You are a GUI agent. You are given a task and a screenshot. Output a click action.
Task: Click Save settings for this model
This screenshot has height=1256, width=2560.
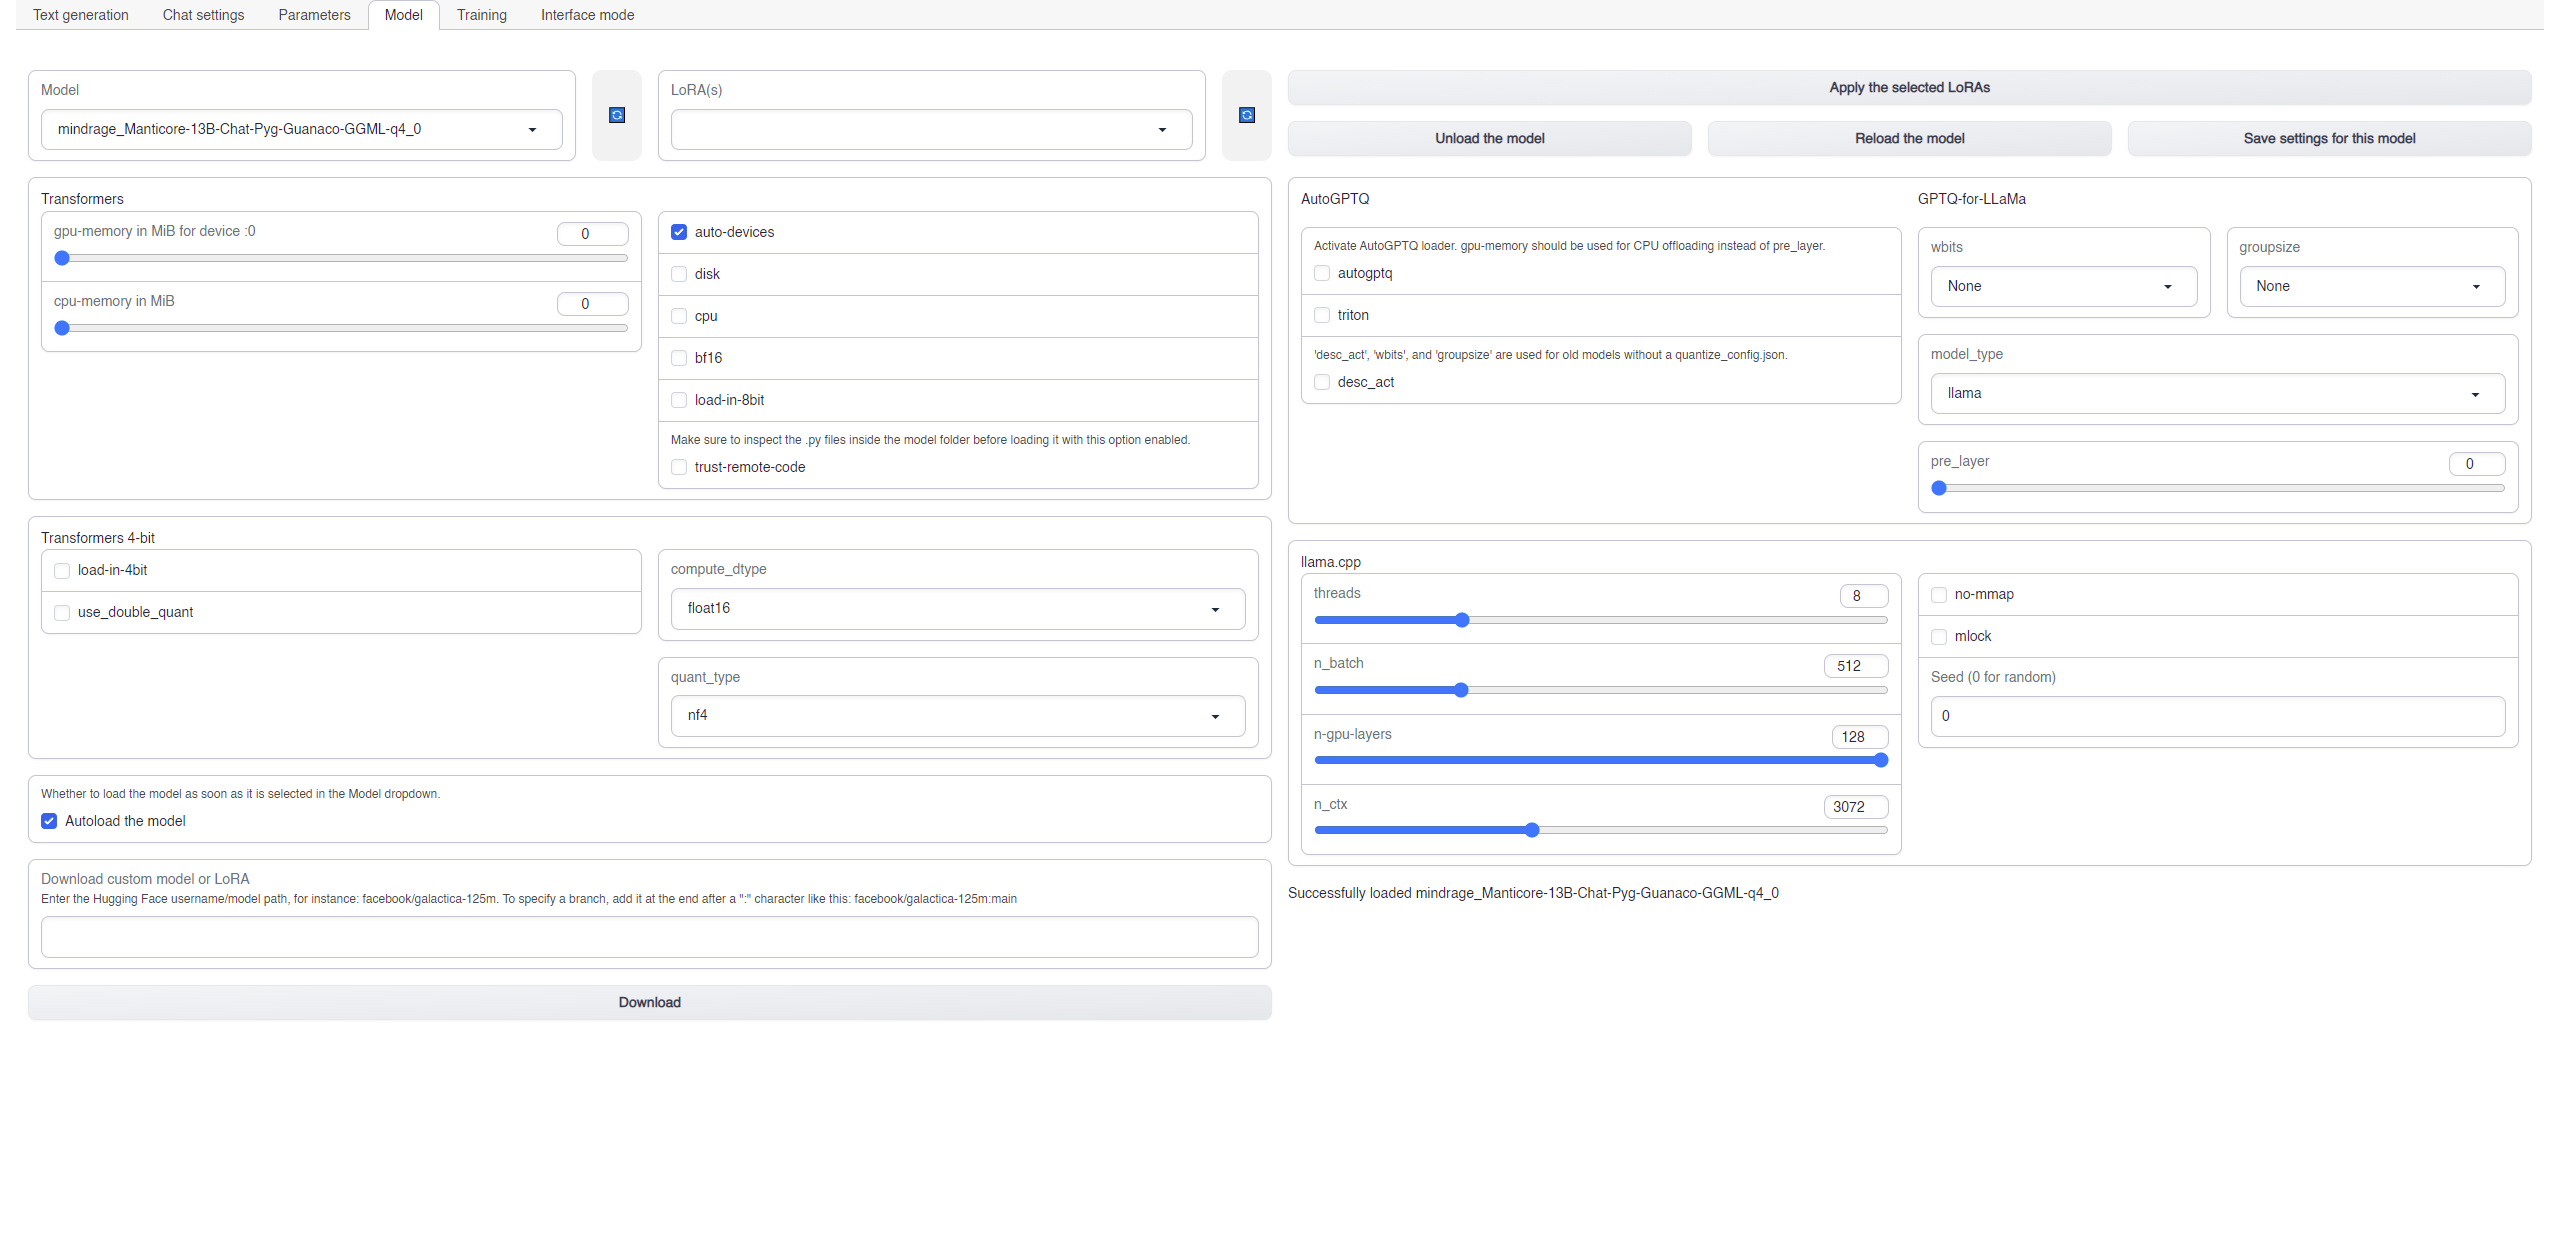pyautogui.click(x=2329, y=138)
